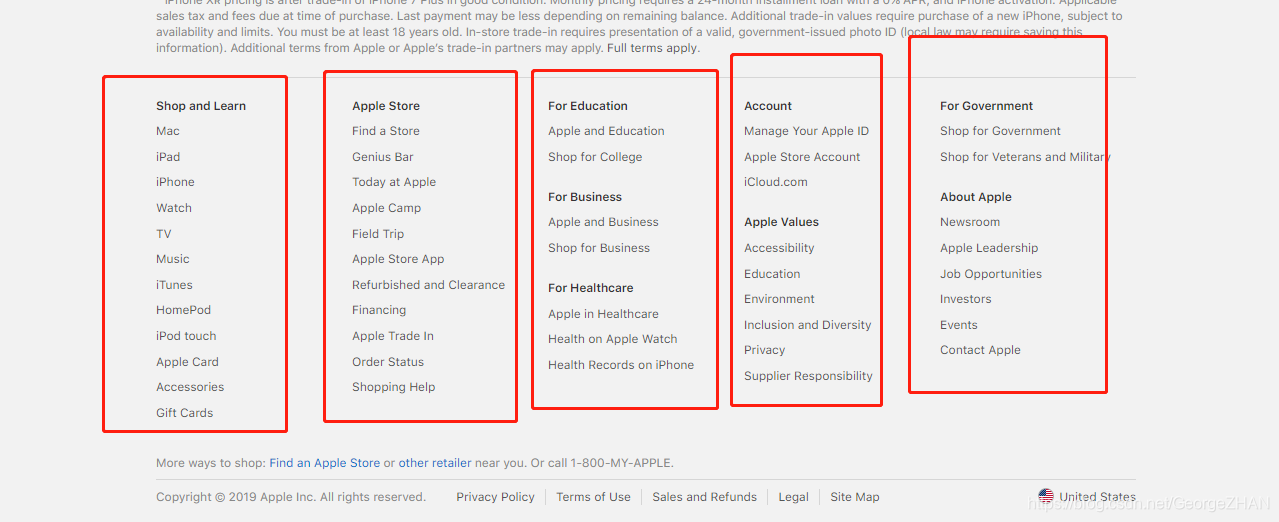Open Sales and Refunds link

(705, 497)
